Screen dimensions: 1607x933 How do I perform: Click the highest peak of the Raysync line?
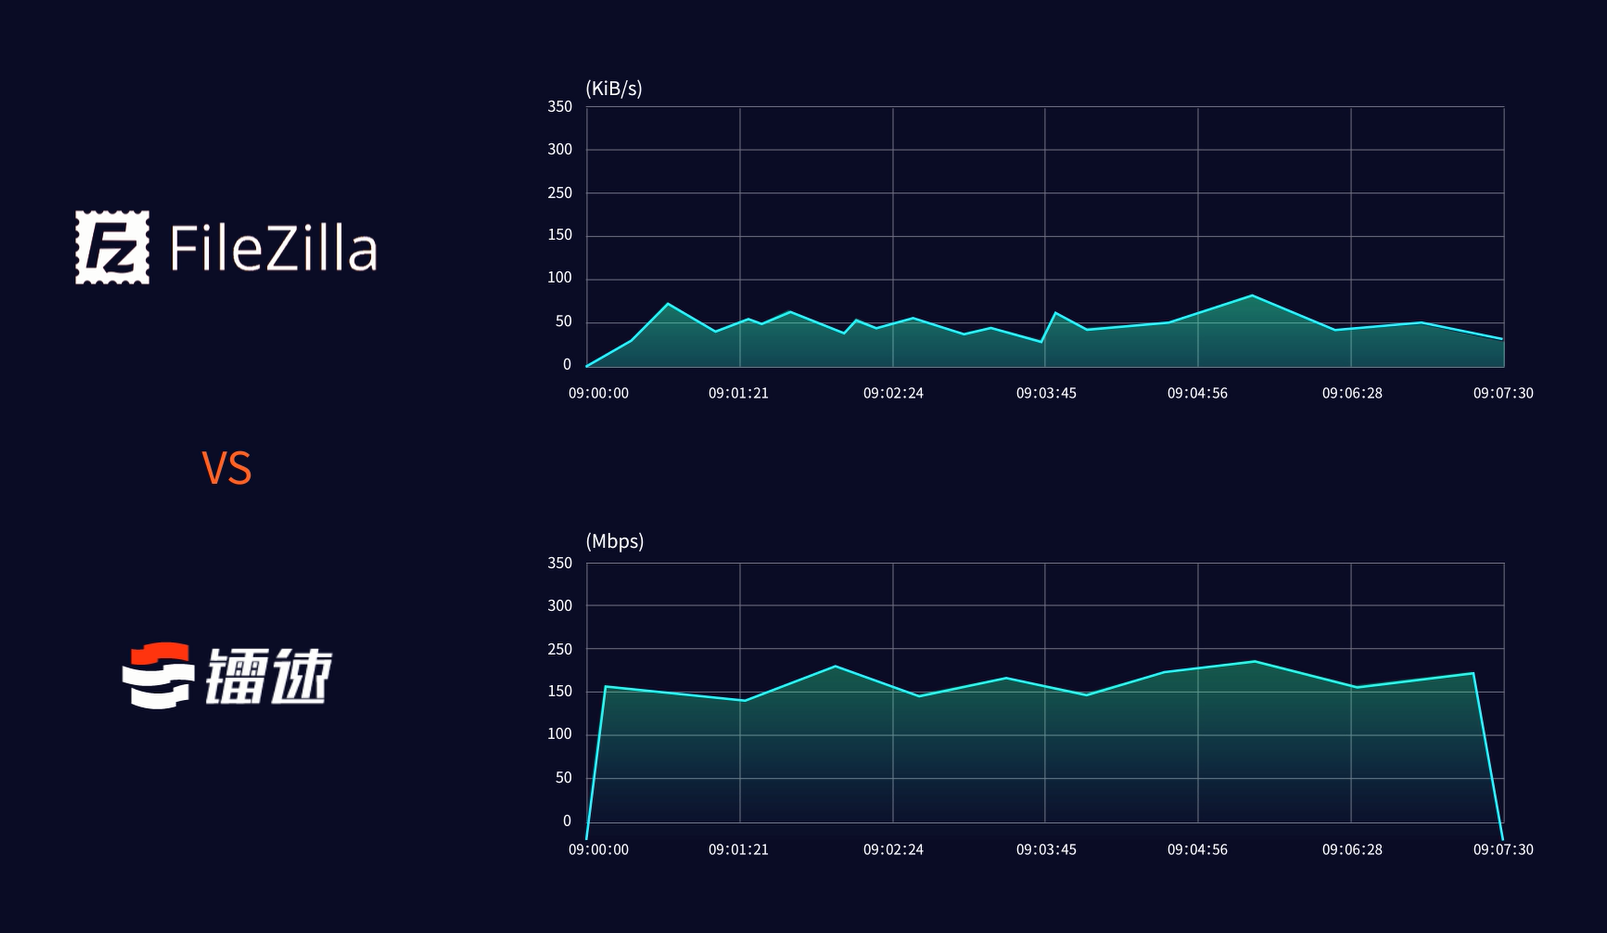[1254, 661]
